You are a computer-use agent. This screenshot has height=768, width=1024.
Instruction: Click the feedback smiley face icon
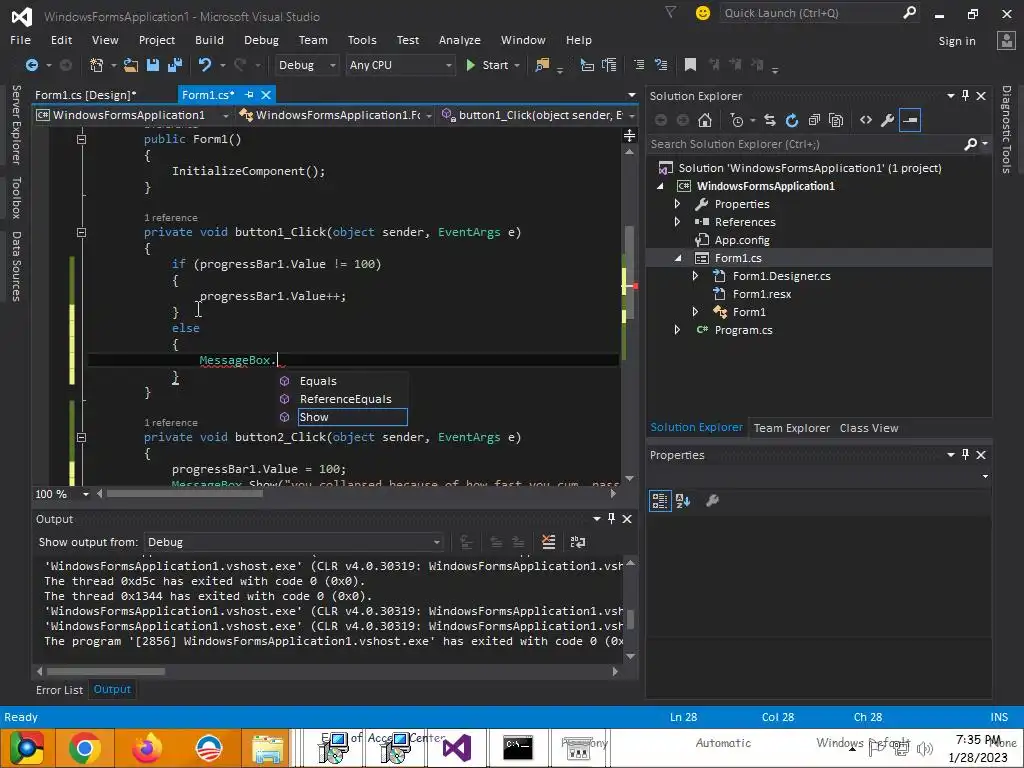703,13
